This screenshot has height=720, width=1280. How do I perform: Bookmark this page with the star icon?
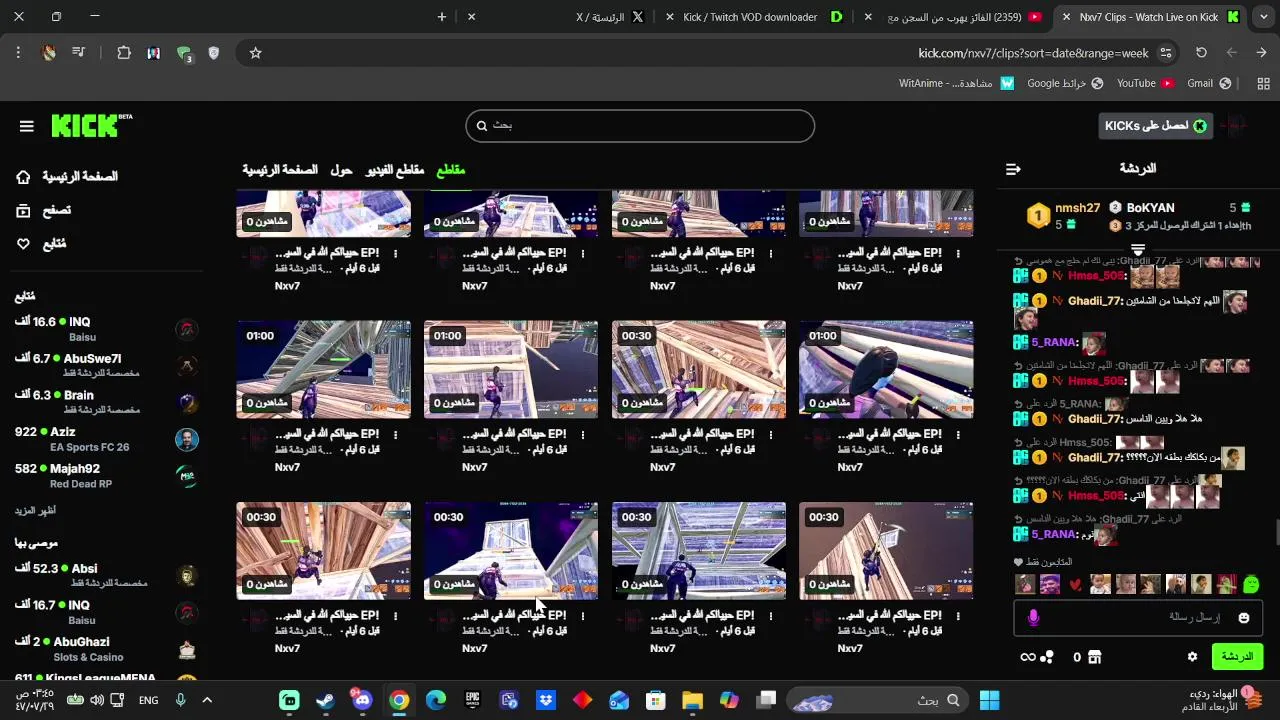point(255,53)
